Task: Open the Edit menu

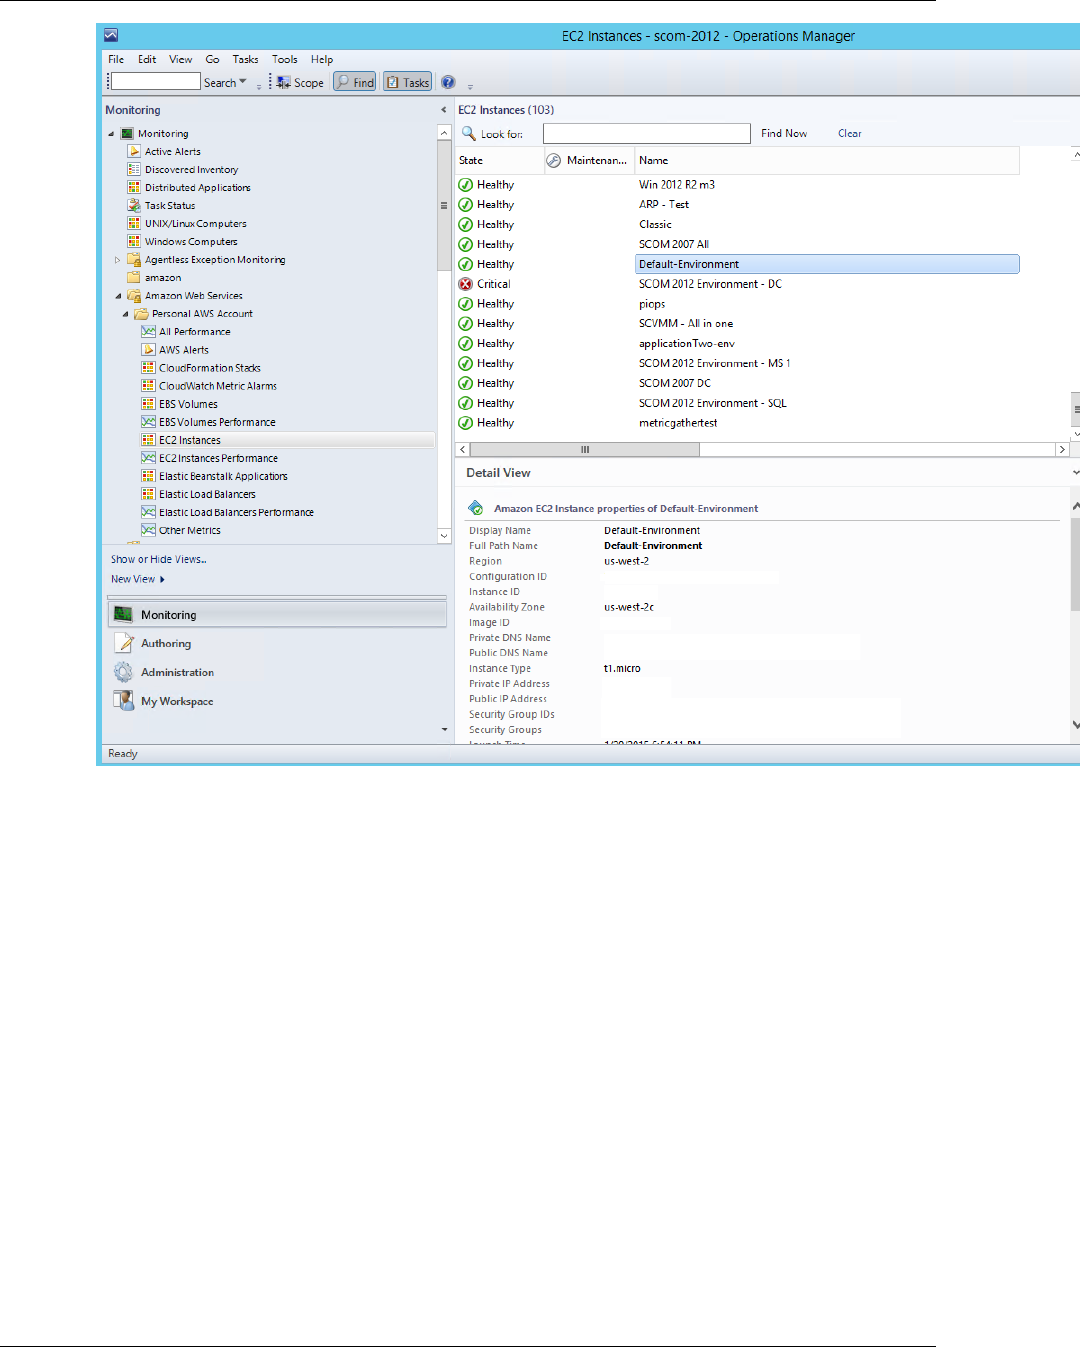Action: pyautogui.click(x=147, y=59)
